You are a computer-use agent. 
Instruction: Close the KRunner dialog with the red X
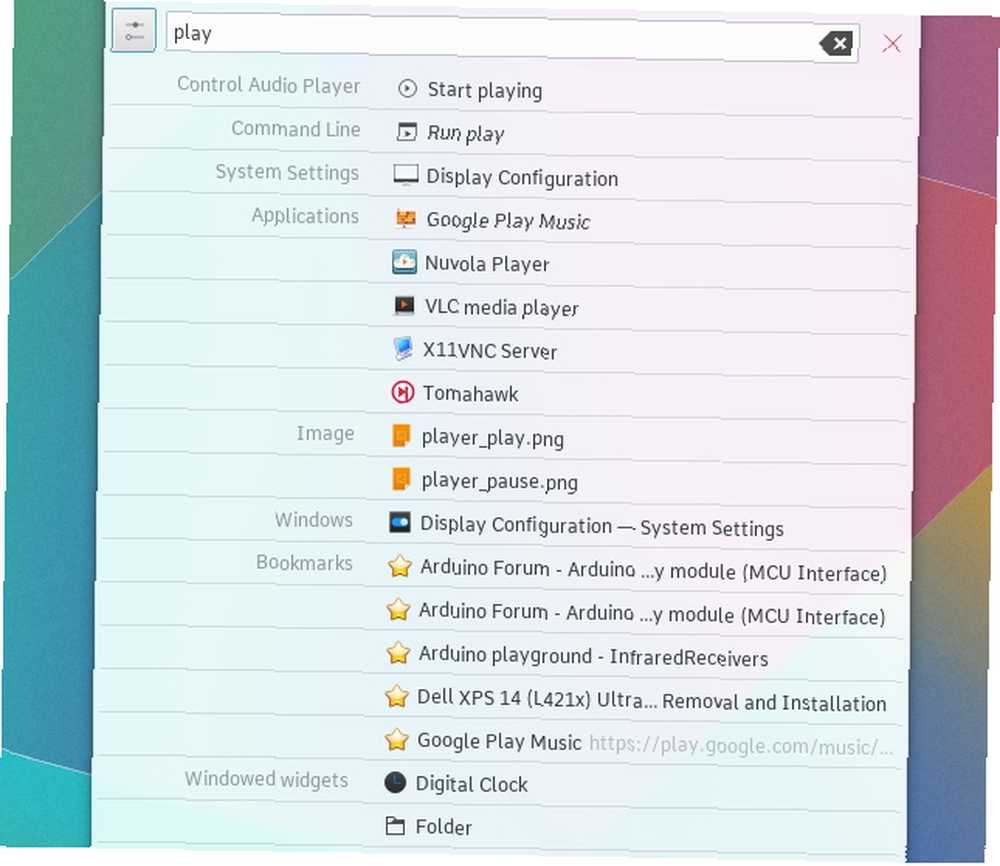click(892, 43)
